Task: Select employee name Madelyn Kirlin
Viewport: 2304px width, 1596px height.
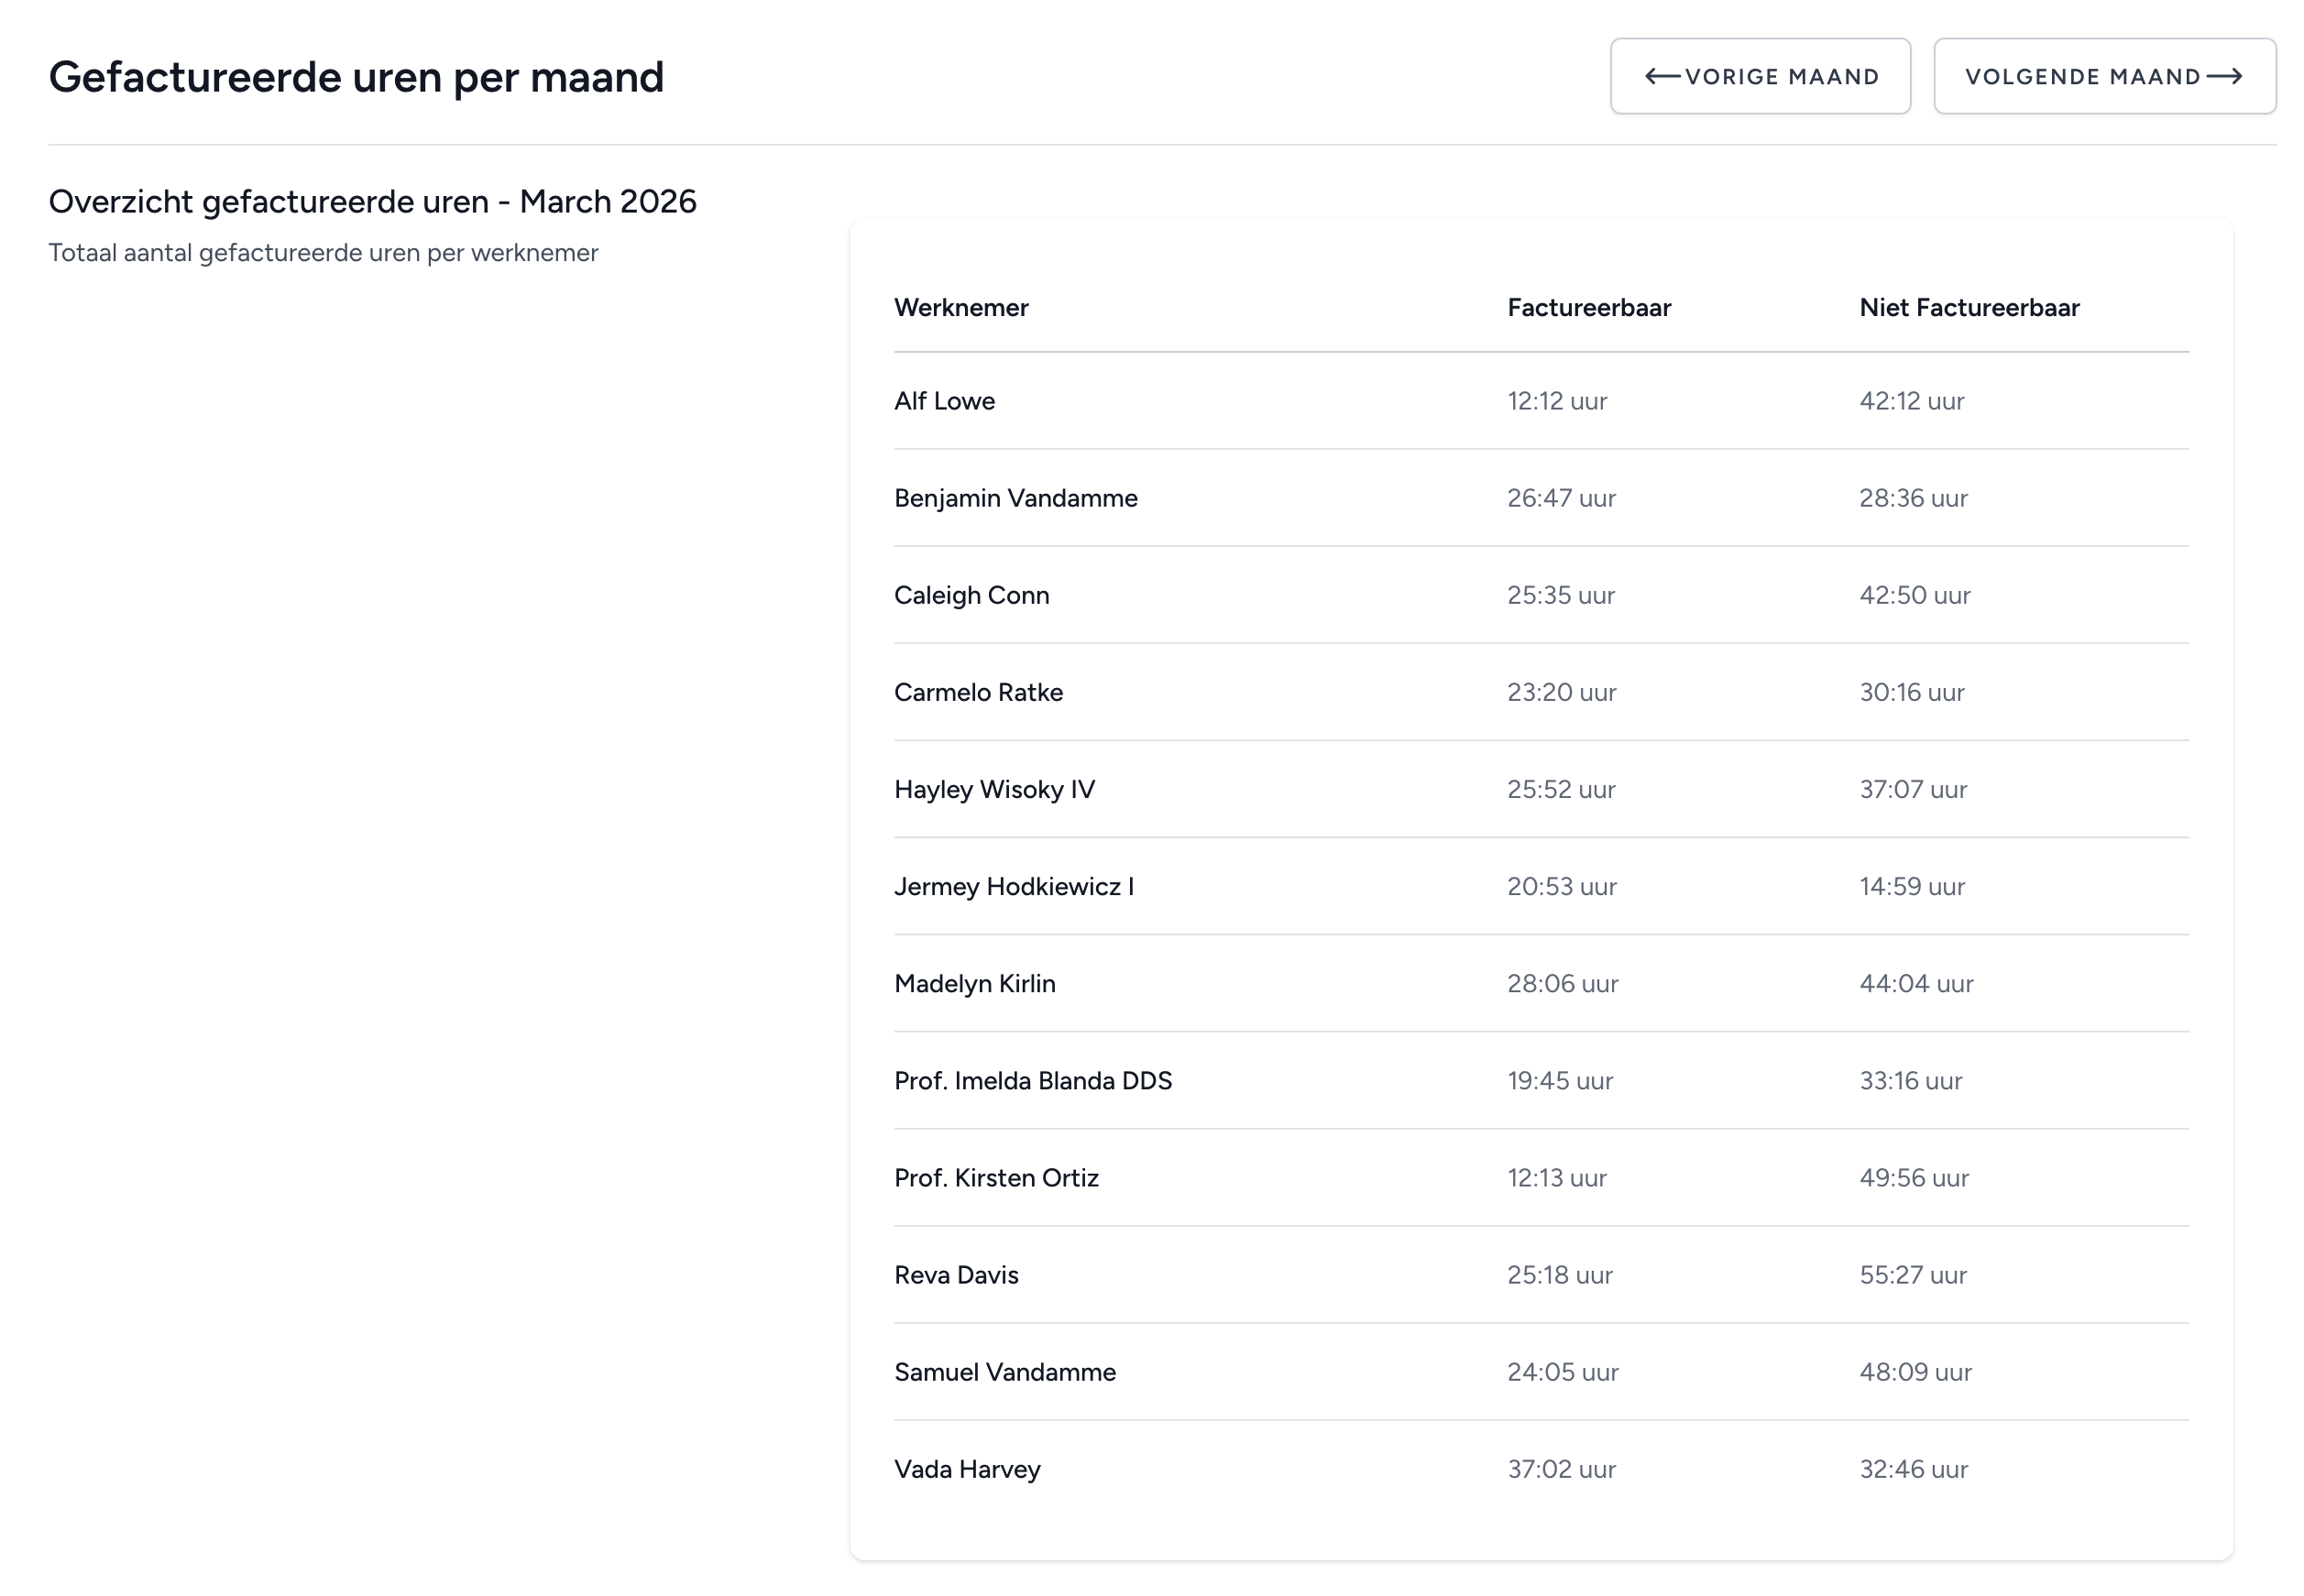Action: 975,983
